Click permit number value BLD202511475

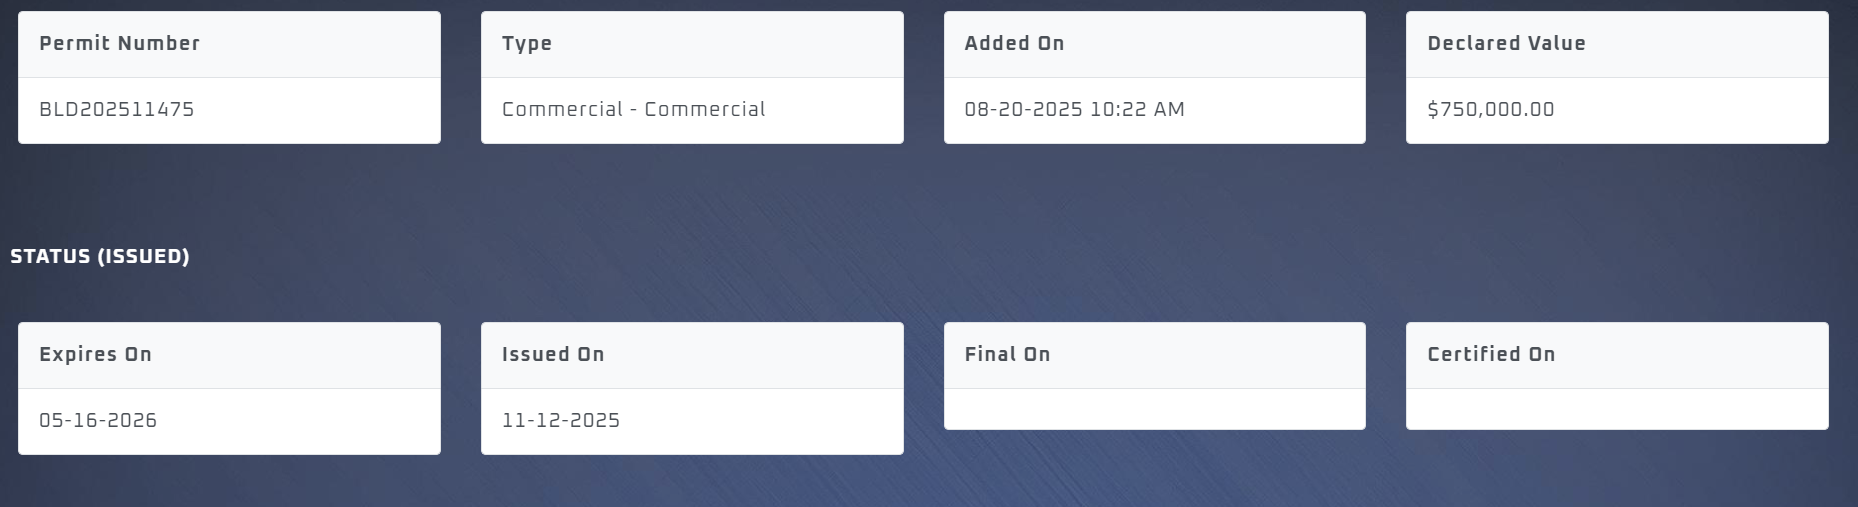(x=117, y=110)
